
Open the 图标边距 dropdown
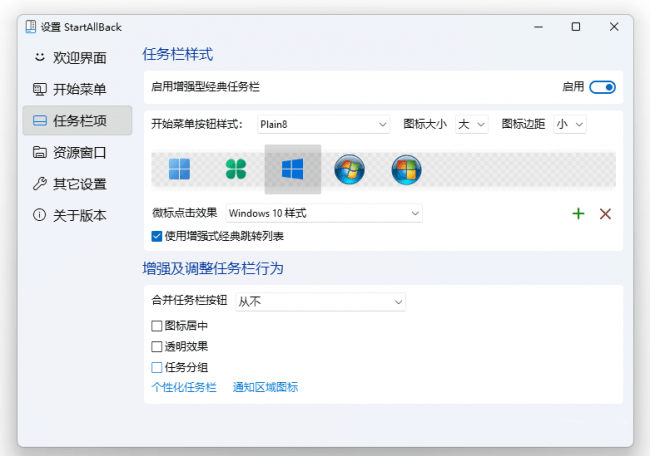click(570, 124)
